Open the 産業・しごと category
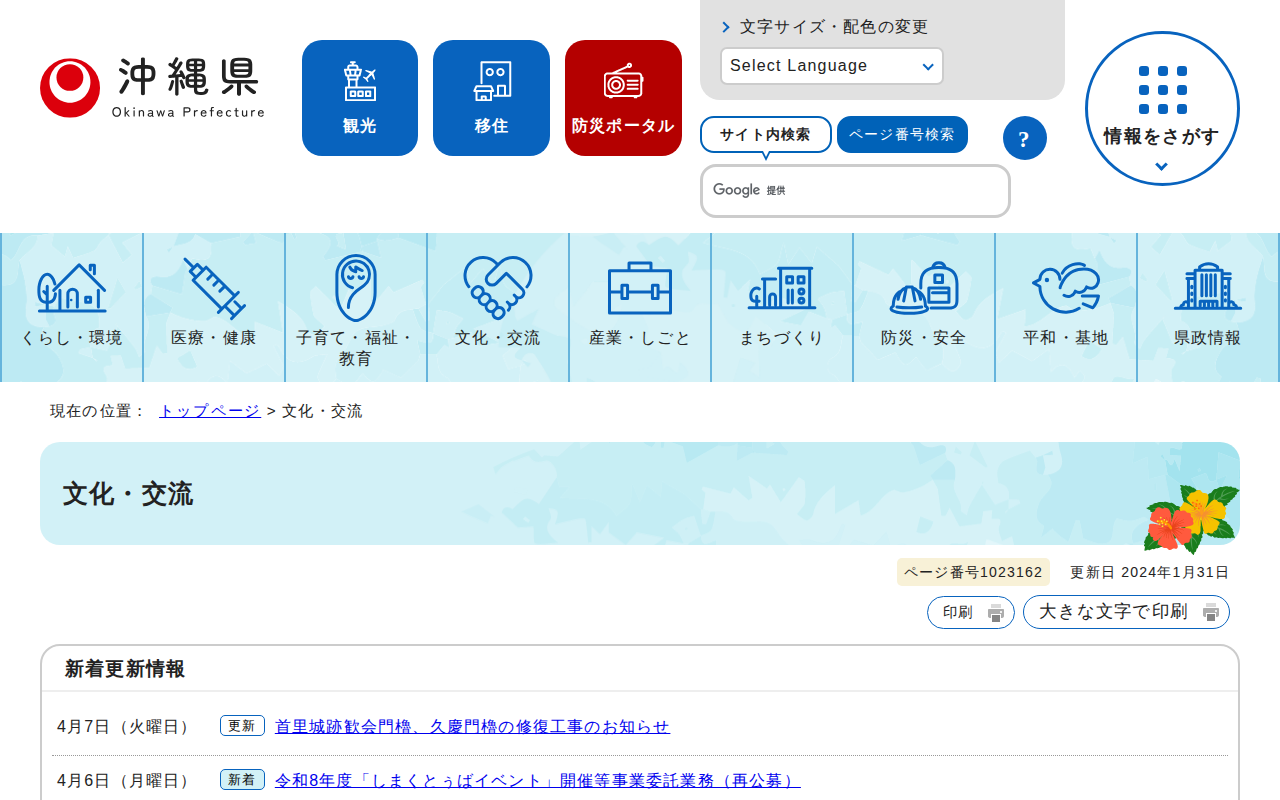Viewport: 1280px width, 800px height. pyautogui.click(x=640, y=307)
